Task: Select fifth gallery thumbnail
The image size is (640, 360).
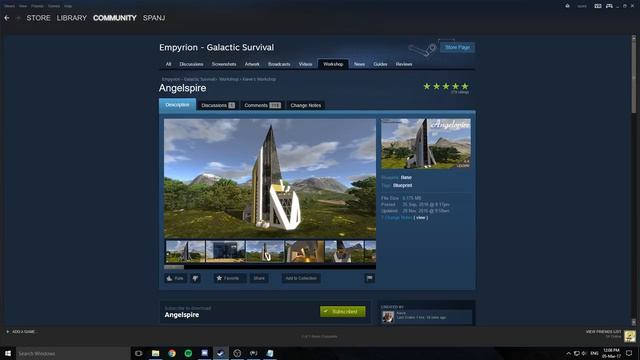Action: click(x=344, y=251)
